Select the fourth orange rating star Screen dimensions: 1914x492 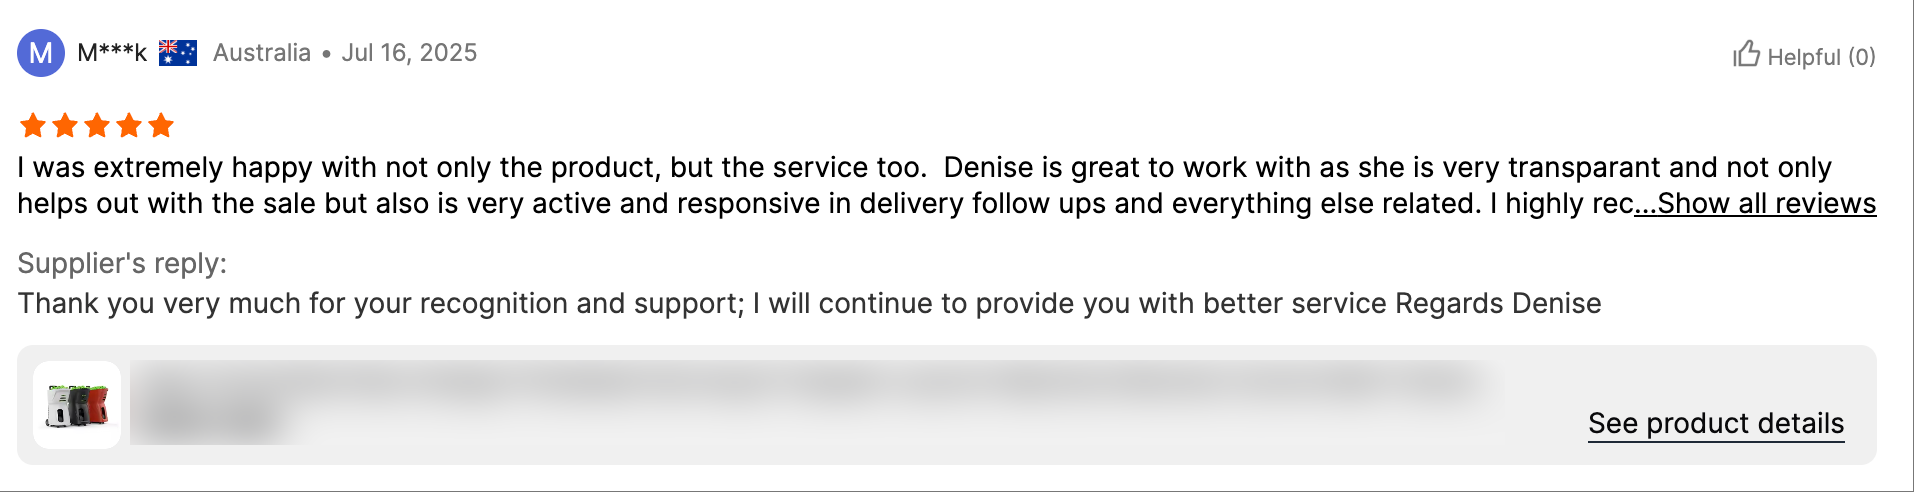tap(129, 125)
